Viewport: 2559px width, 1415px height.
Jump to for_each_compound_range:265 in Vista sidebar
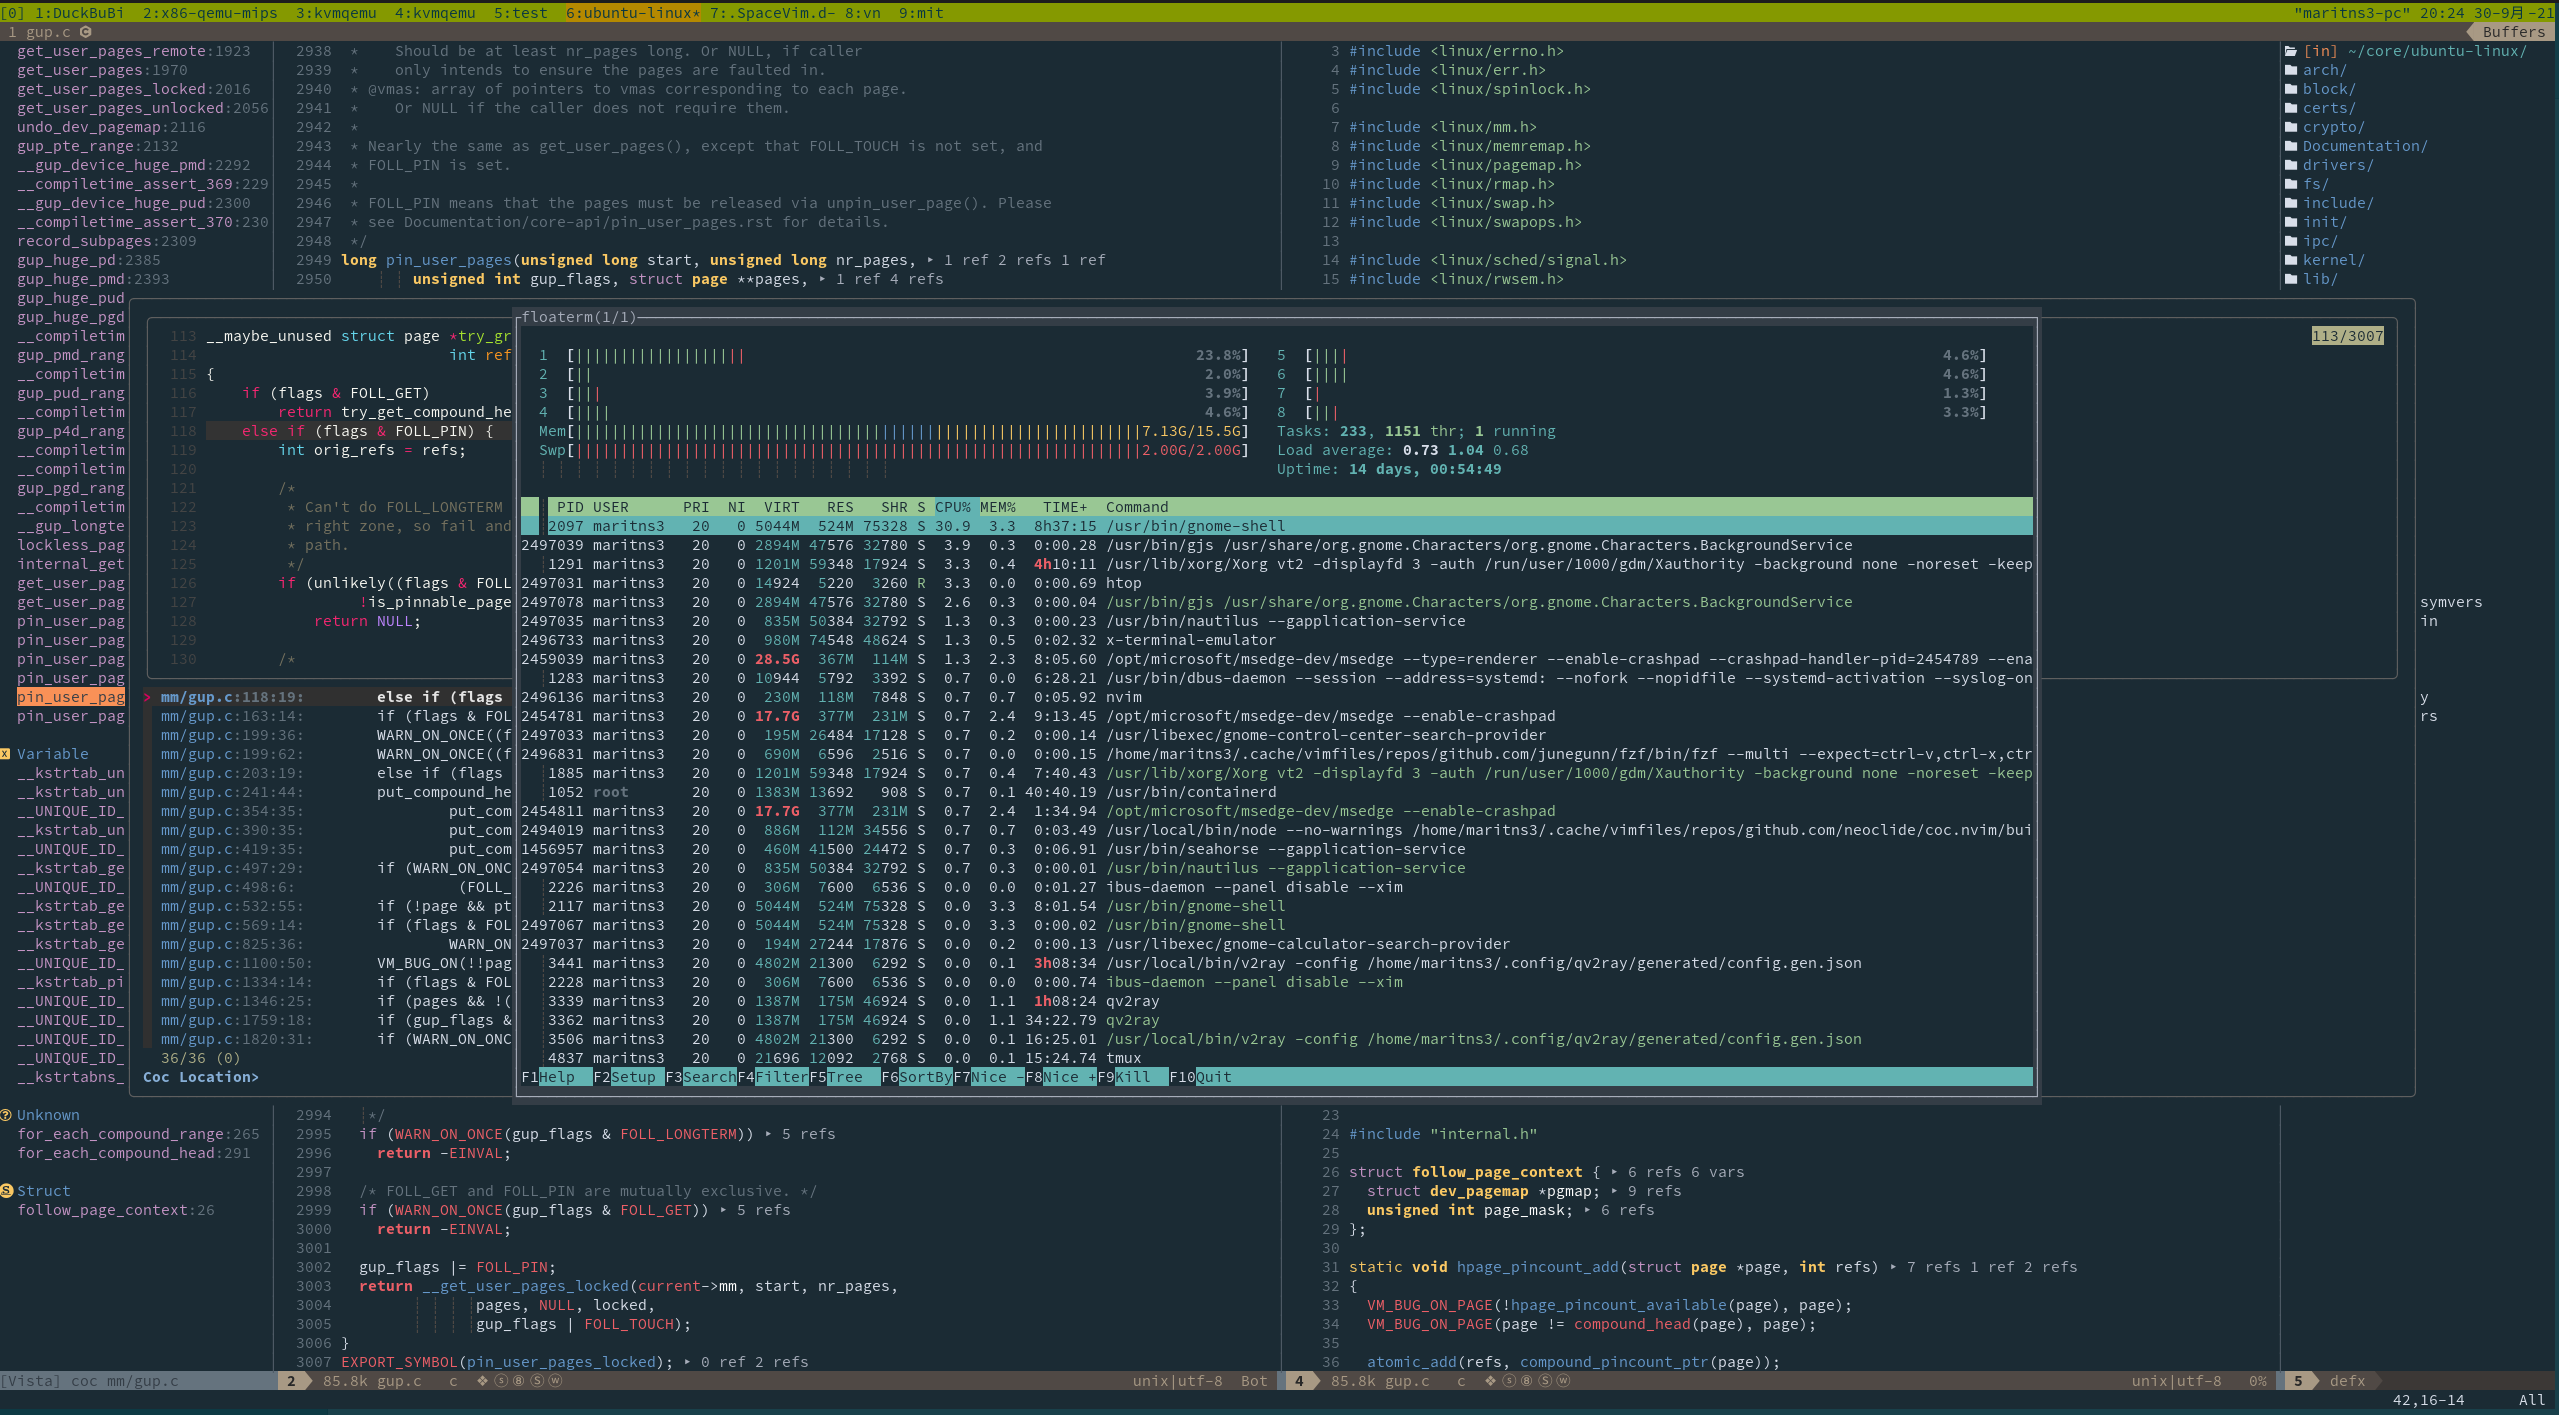coord(138,1134)
